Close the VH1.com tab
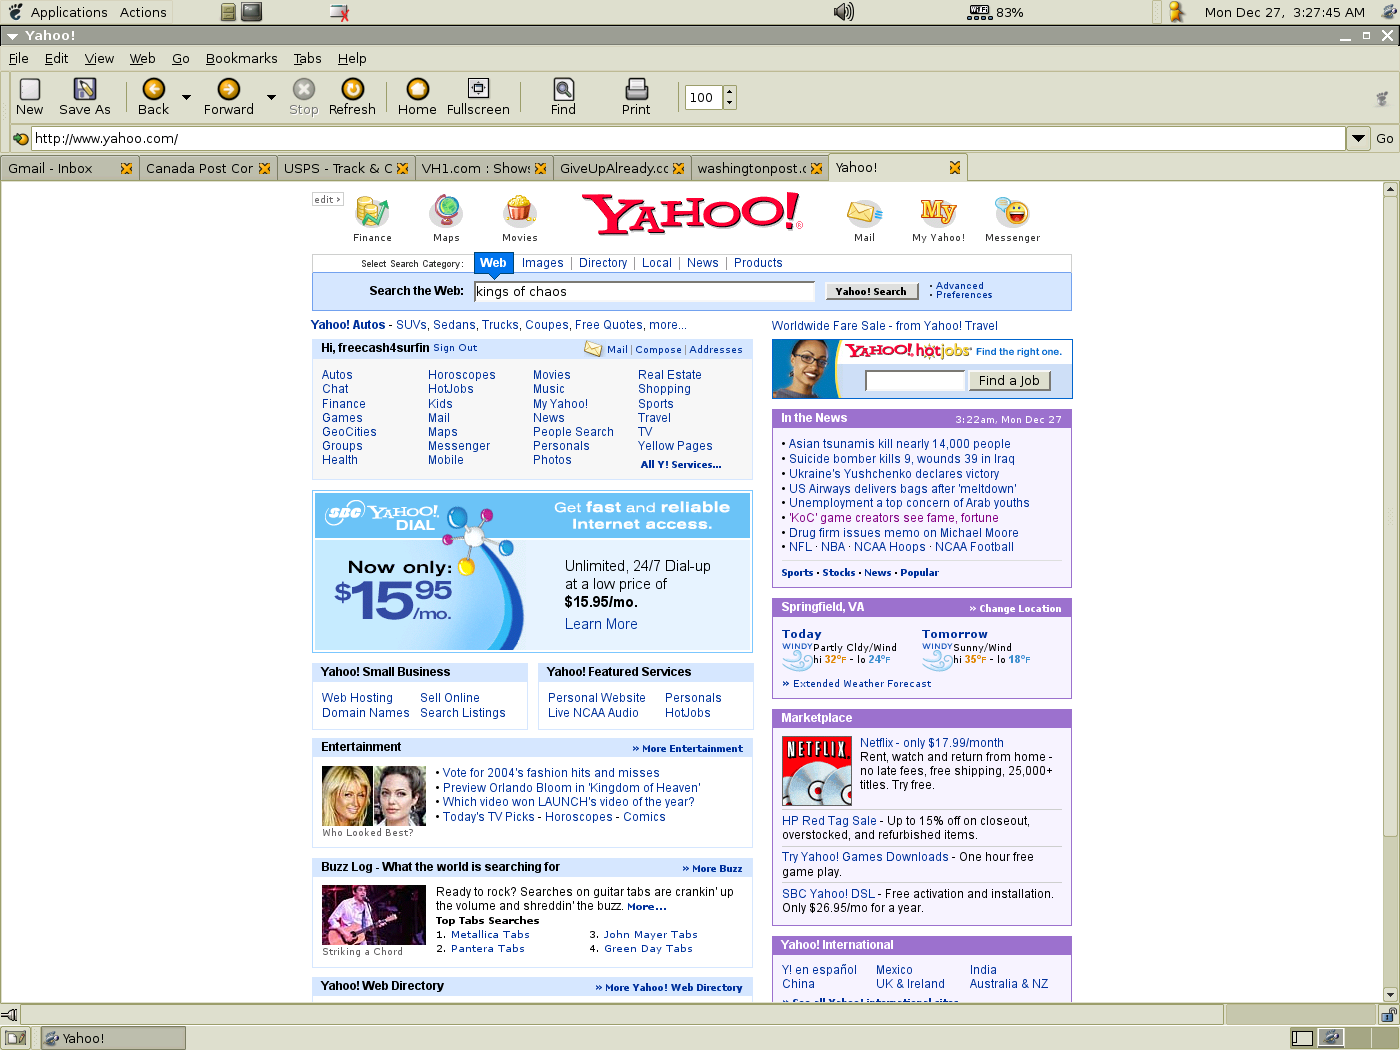Viewport: 1400px width, 1050px height. tap(540, 168)
